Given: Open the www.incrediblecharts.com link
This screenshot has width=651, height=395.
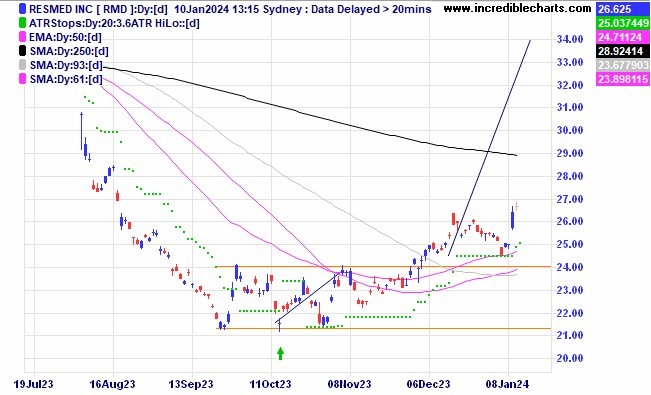Looking at the screenshot, I should click(517, 8).
